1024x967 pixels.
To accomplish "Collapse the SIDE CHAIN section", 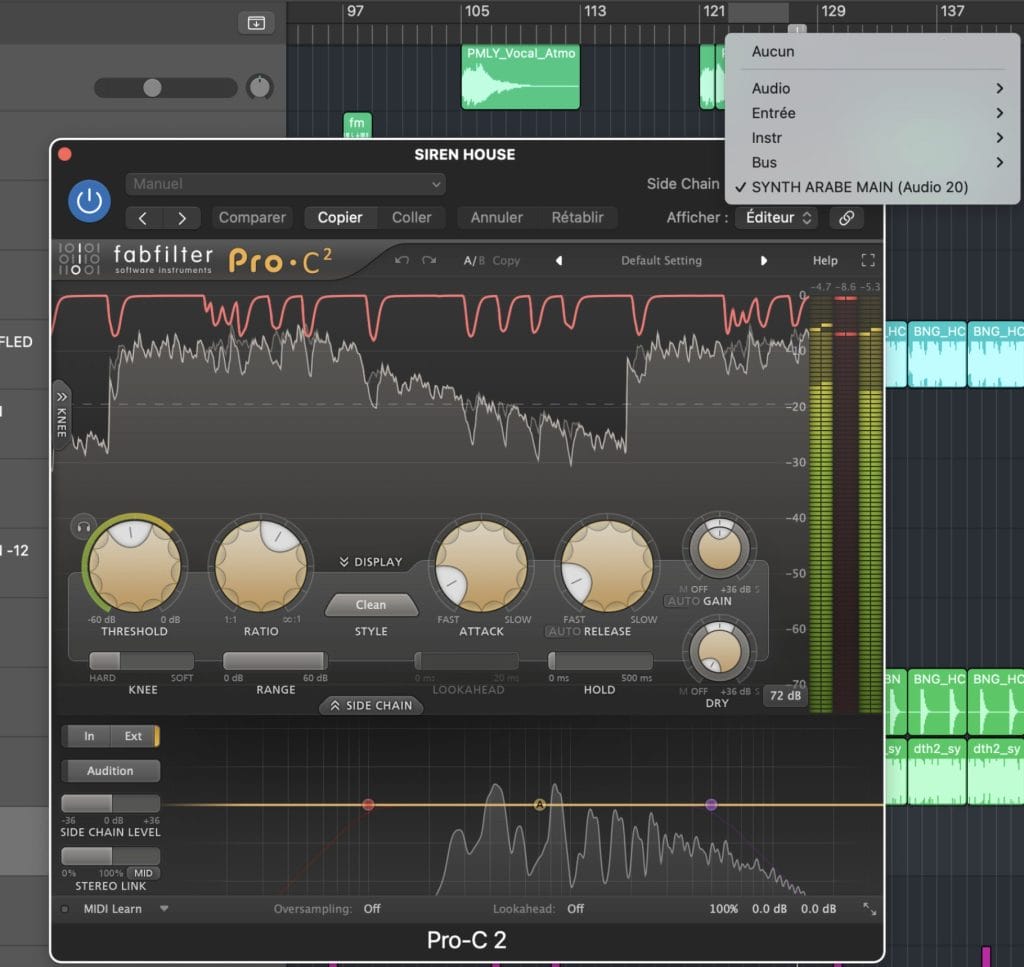I will tap(371, 705).
